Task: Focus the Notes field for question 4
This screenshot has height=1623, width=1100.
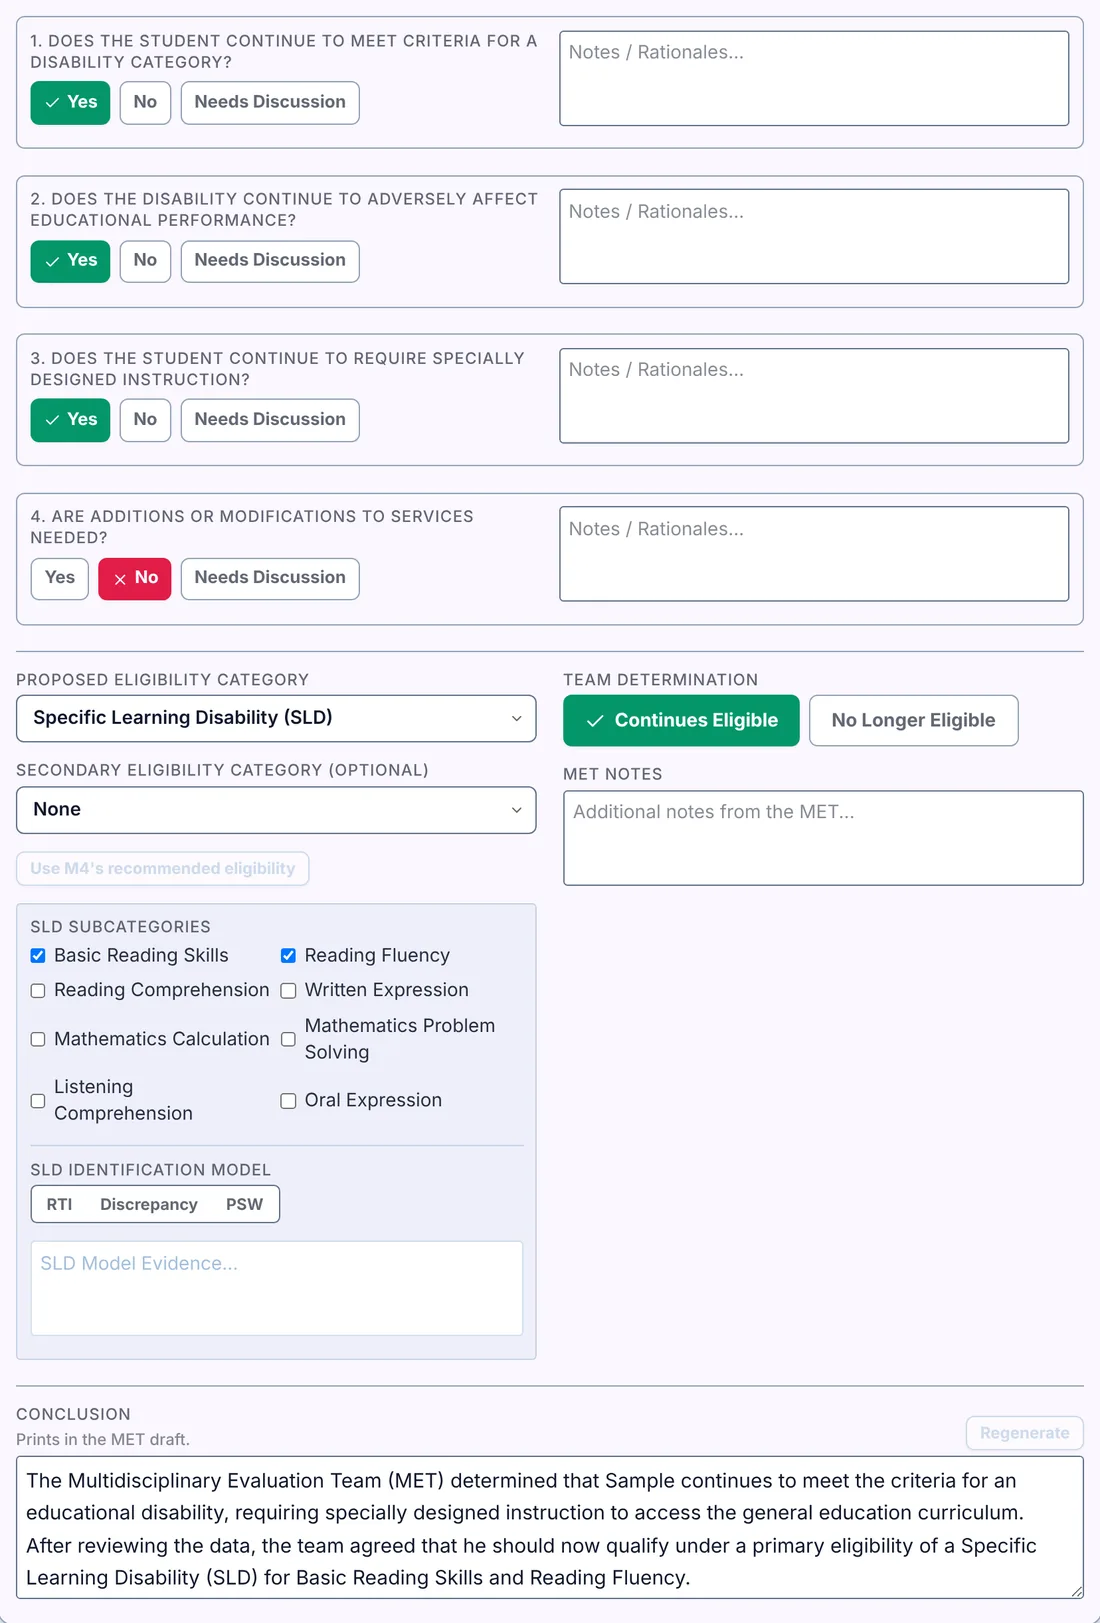Action: [814, 554]
